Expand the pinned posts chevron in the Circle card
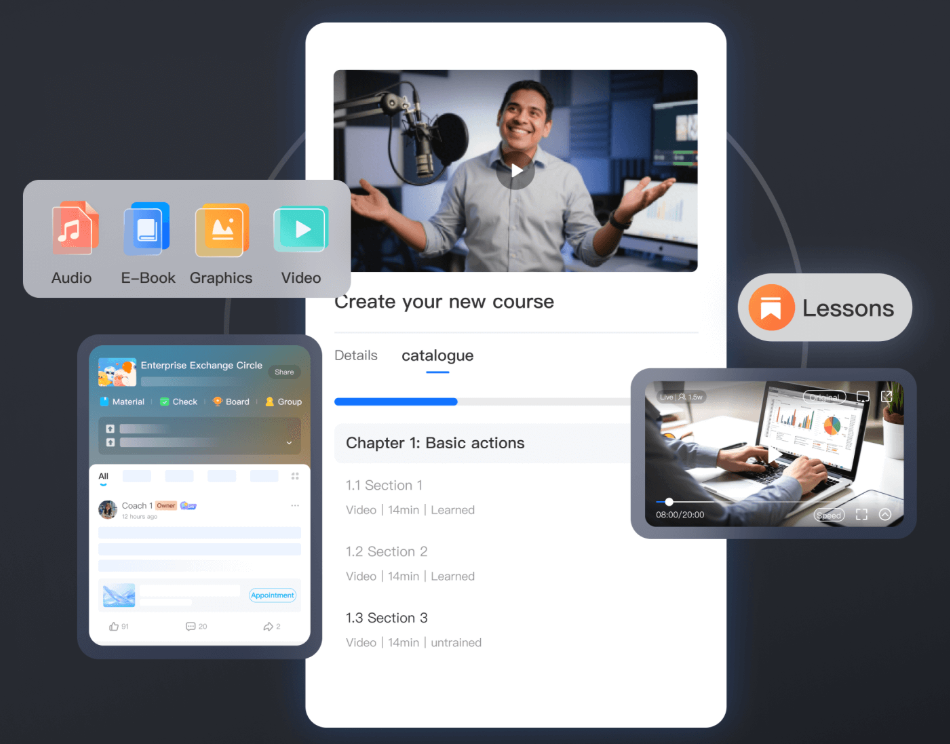The height and width of the screenshot is (744, 950). tap(289, 442)
